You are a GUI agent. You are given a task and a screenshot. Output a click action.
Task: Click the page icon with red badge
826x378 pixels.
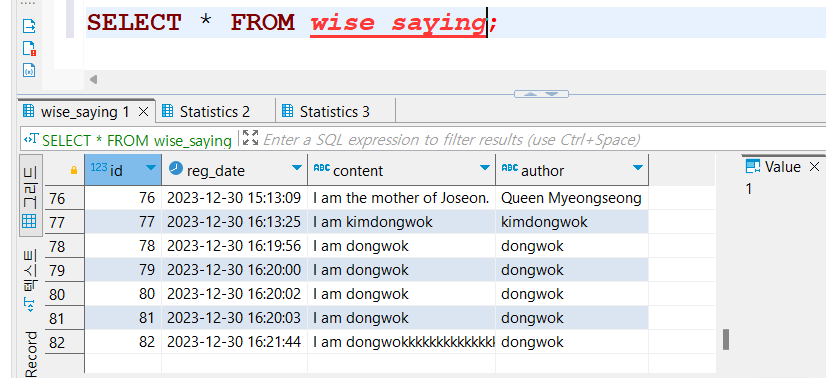pos(30,48)
